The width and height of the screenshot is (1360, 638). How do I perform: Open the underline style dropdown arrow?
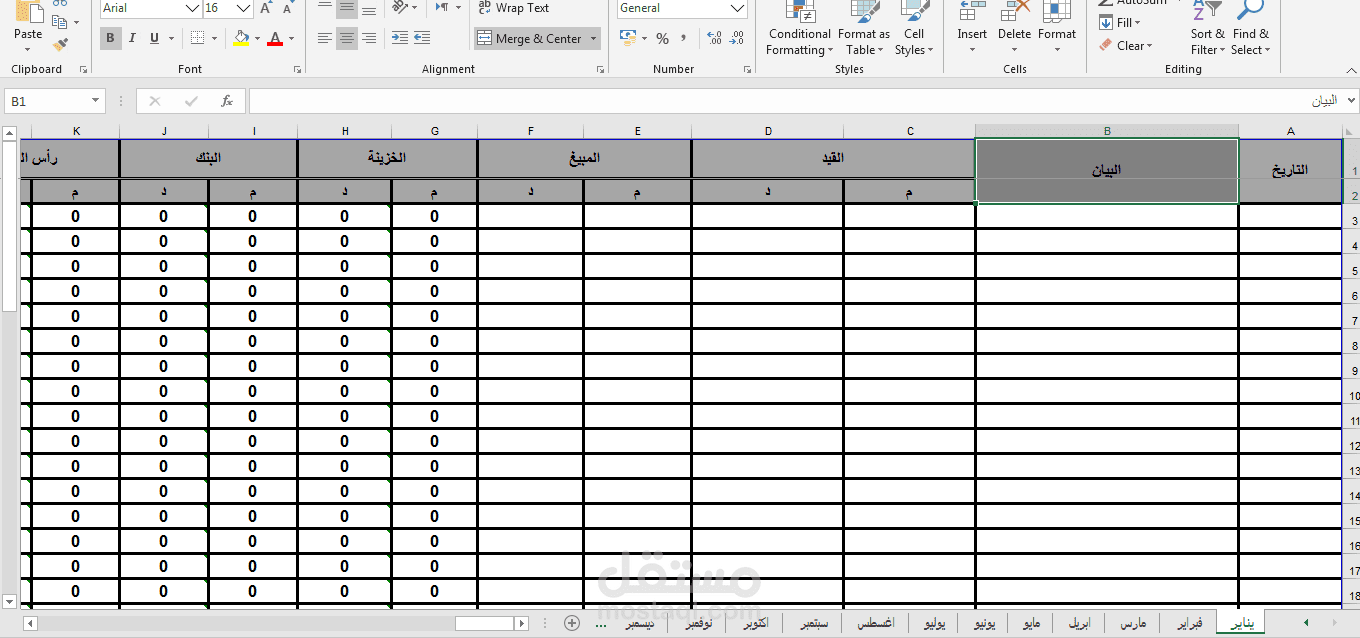[171, 39]
